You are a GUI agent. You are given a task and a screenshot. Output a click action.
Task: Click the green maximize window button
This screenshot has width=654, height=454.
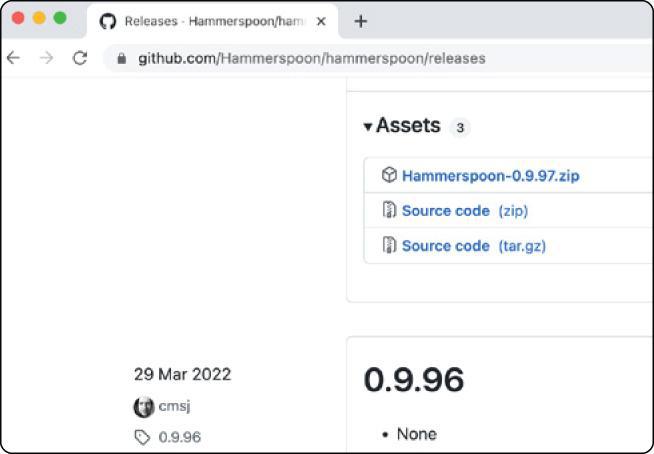tap(60, 18)
